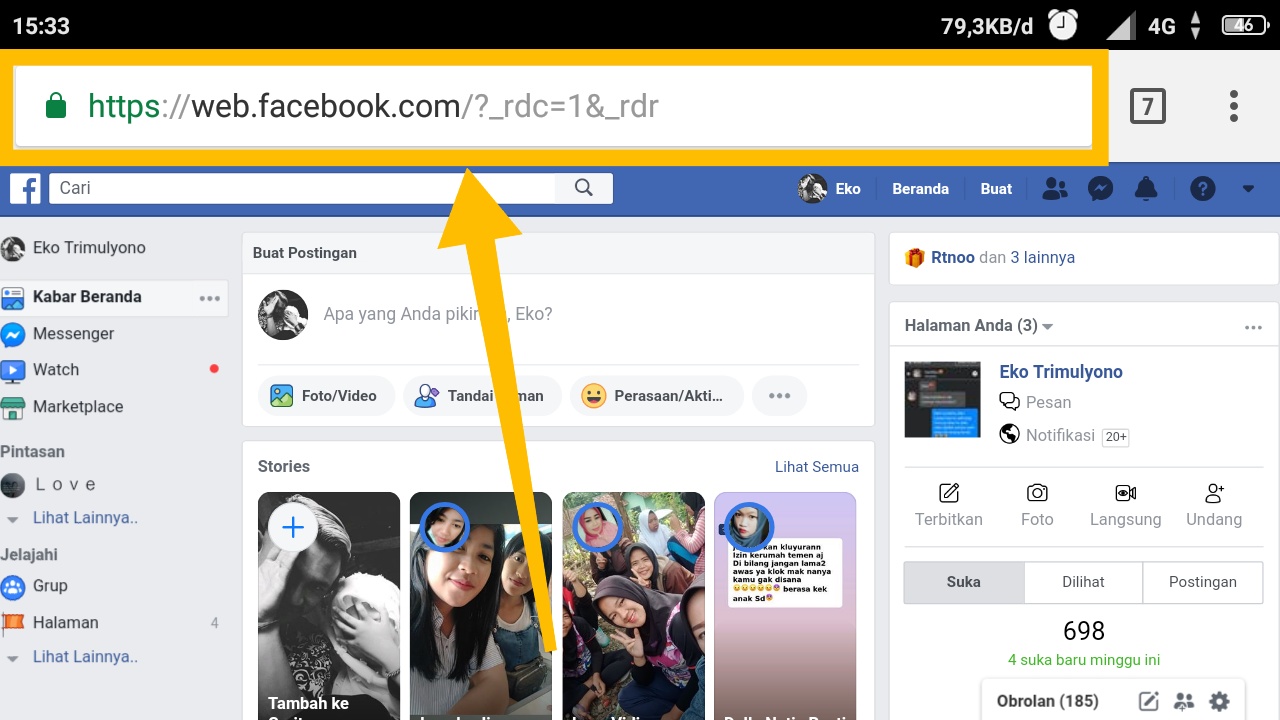Click the green padlock security icon
1280x720 pixels.
(56, 106)
